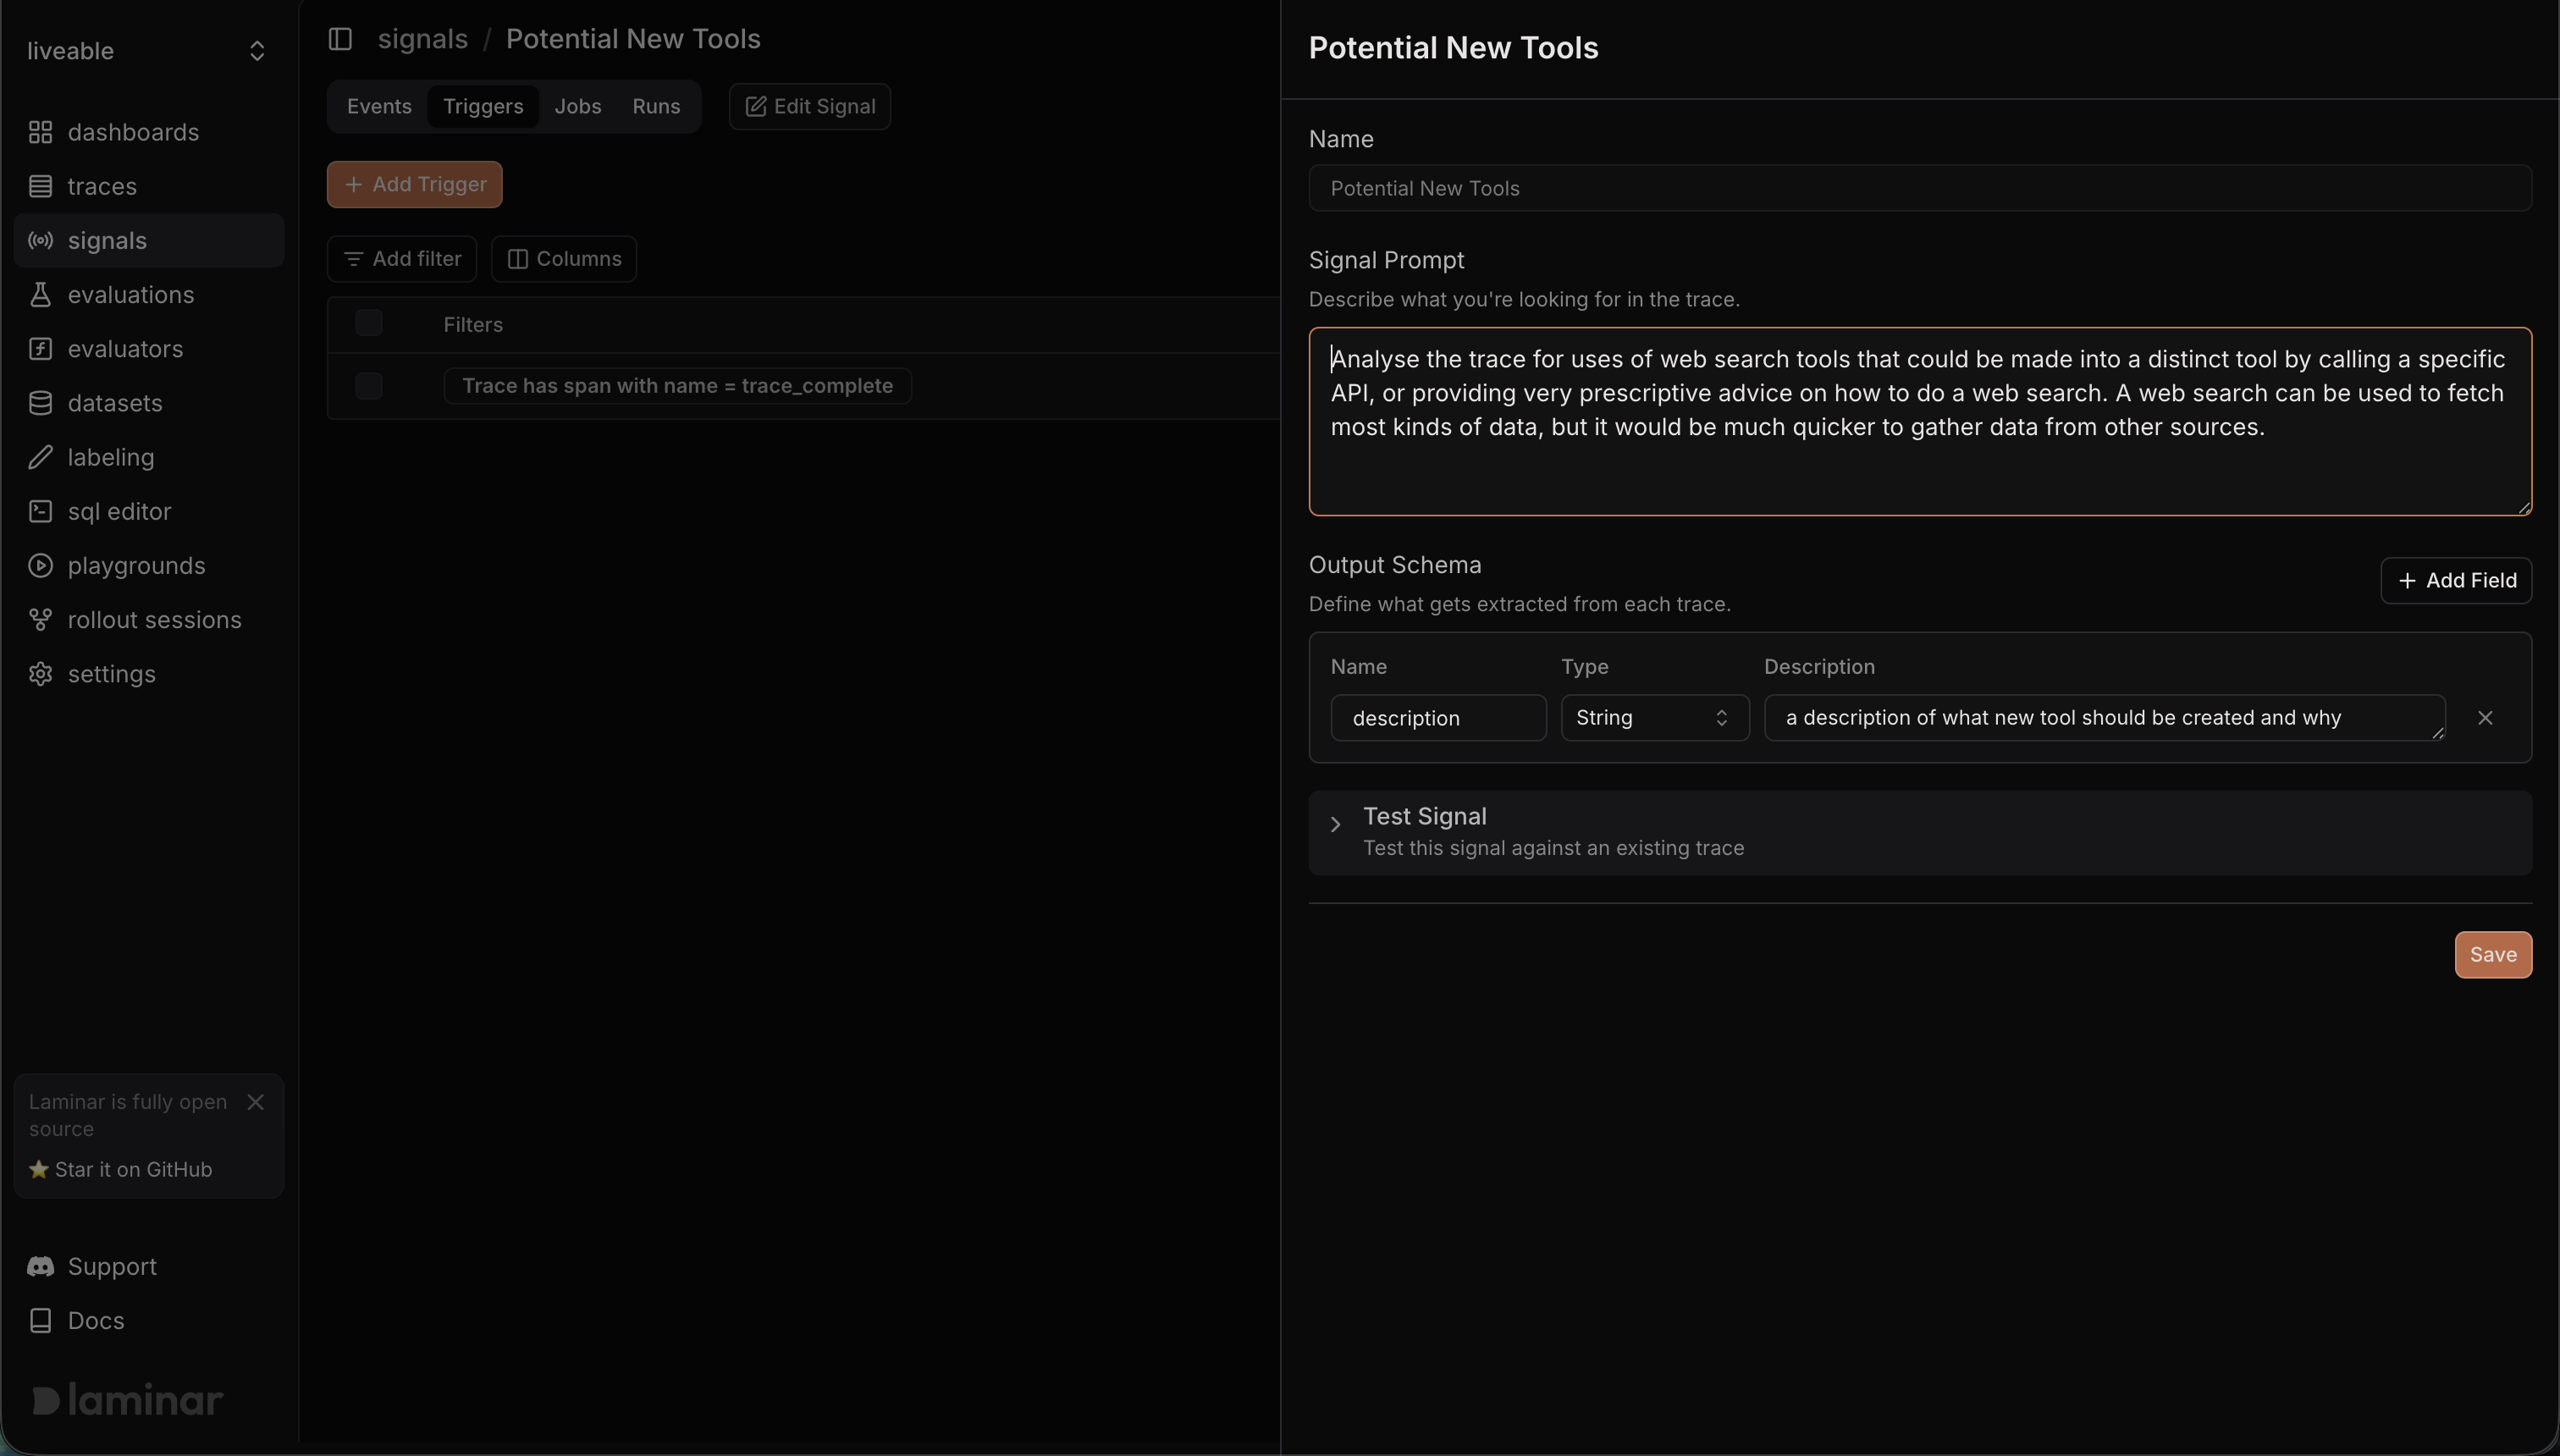This screenshot has width=2560, height=1456.
Task: Open the sql editor
Action: point(119,511)
